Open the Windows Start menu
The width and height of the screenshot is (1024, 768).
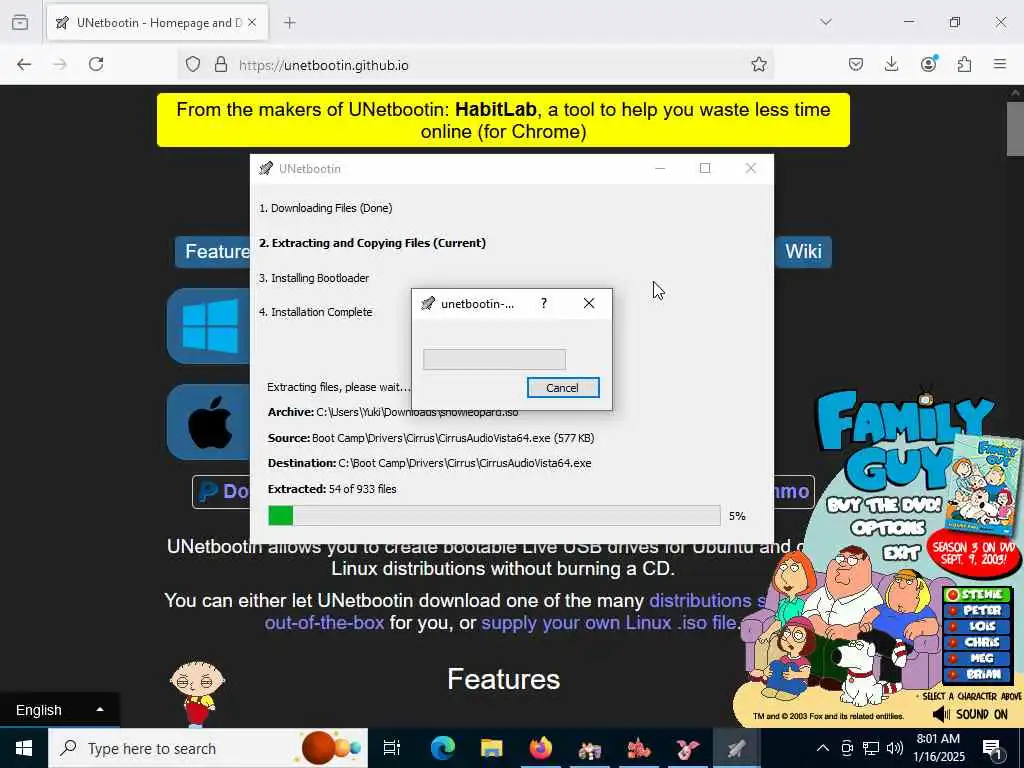(x=24, y=748)
